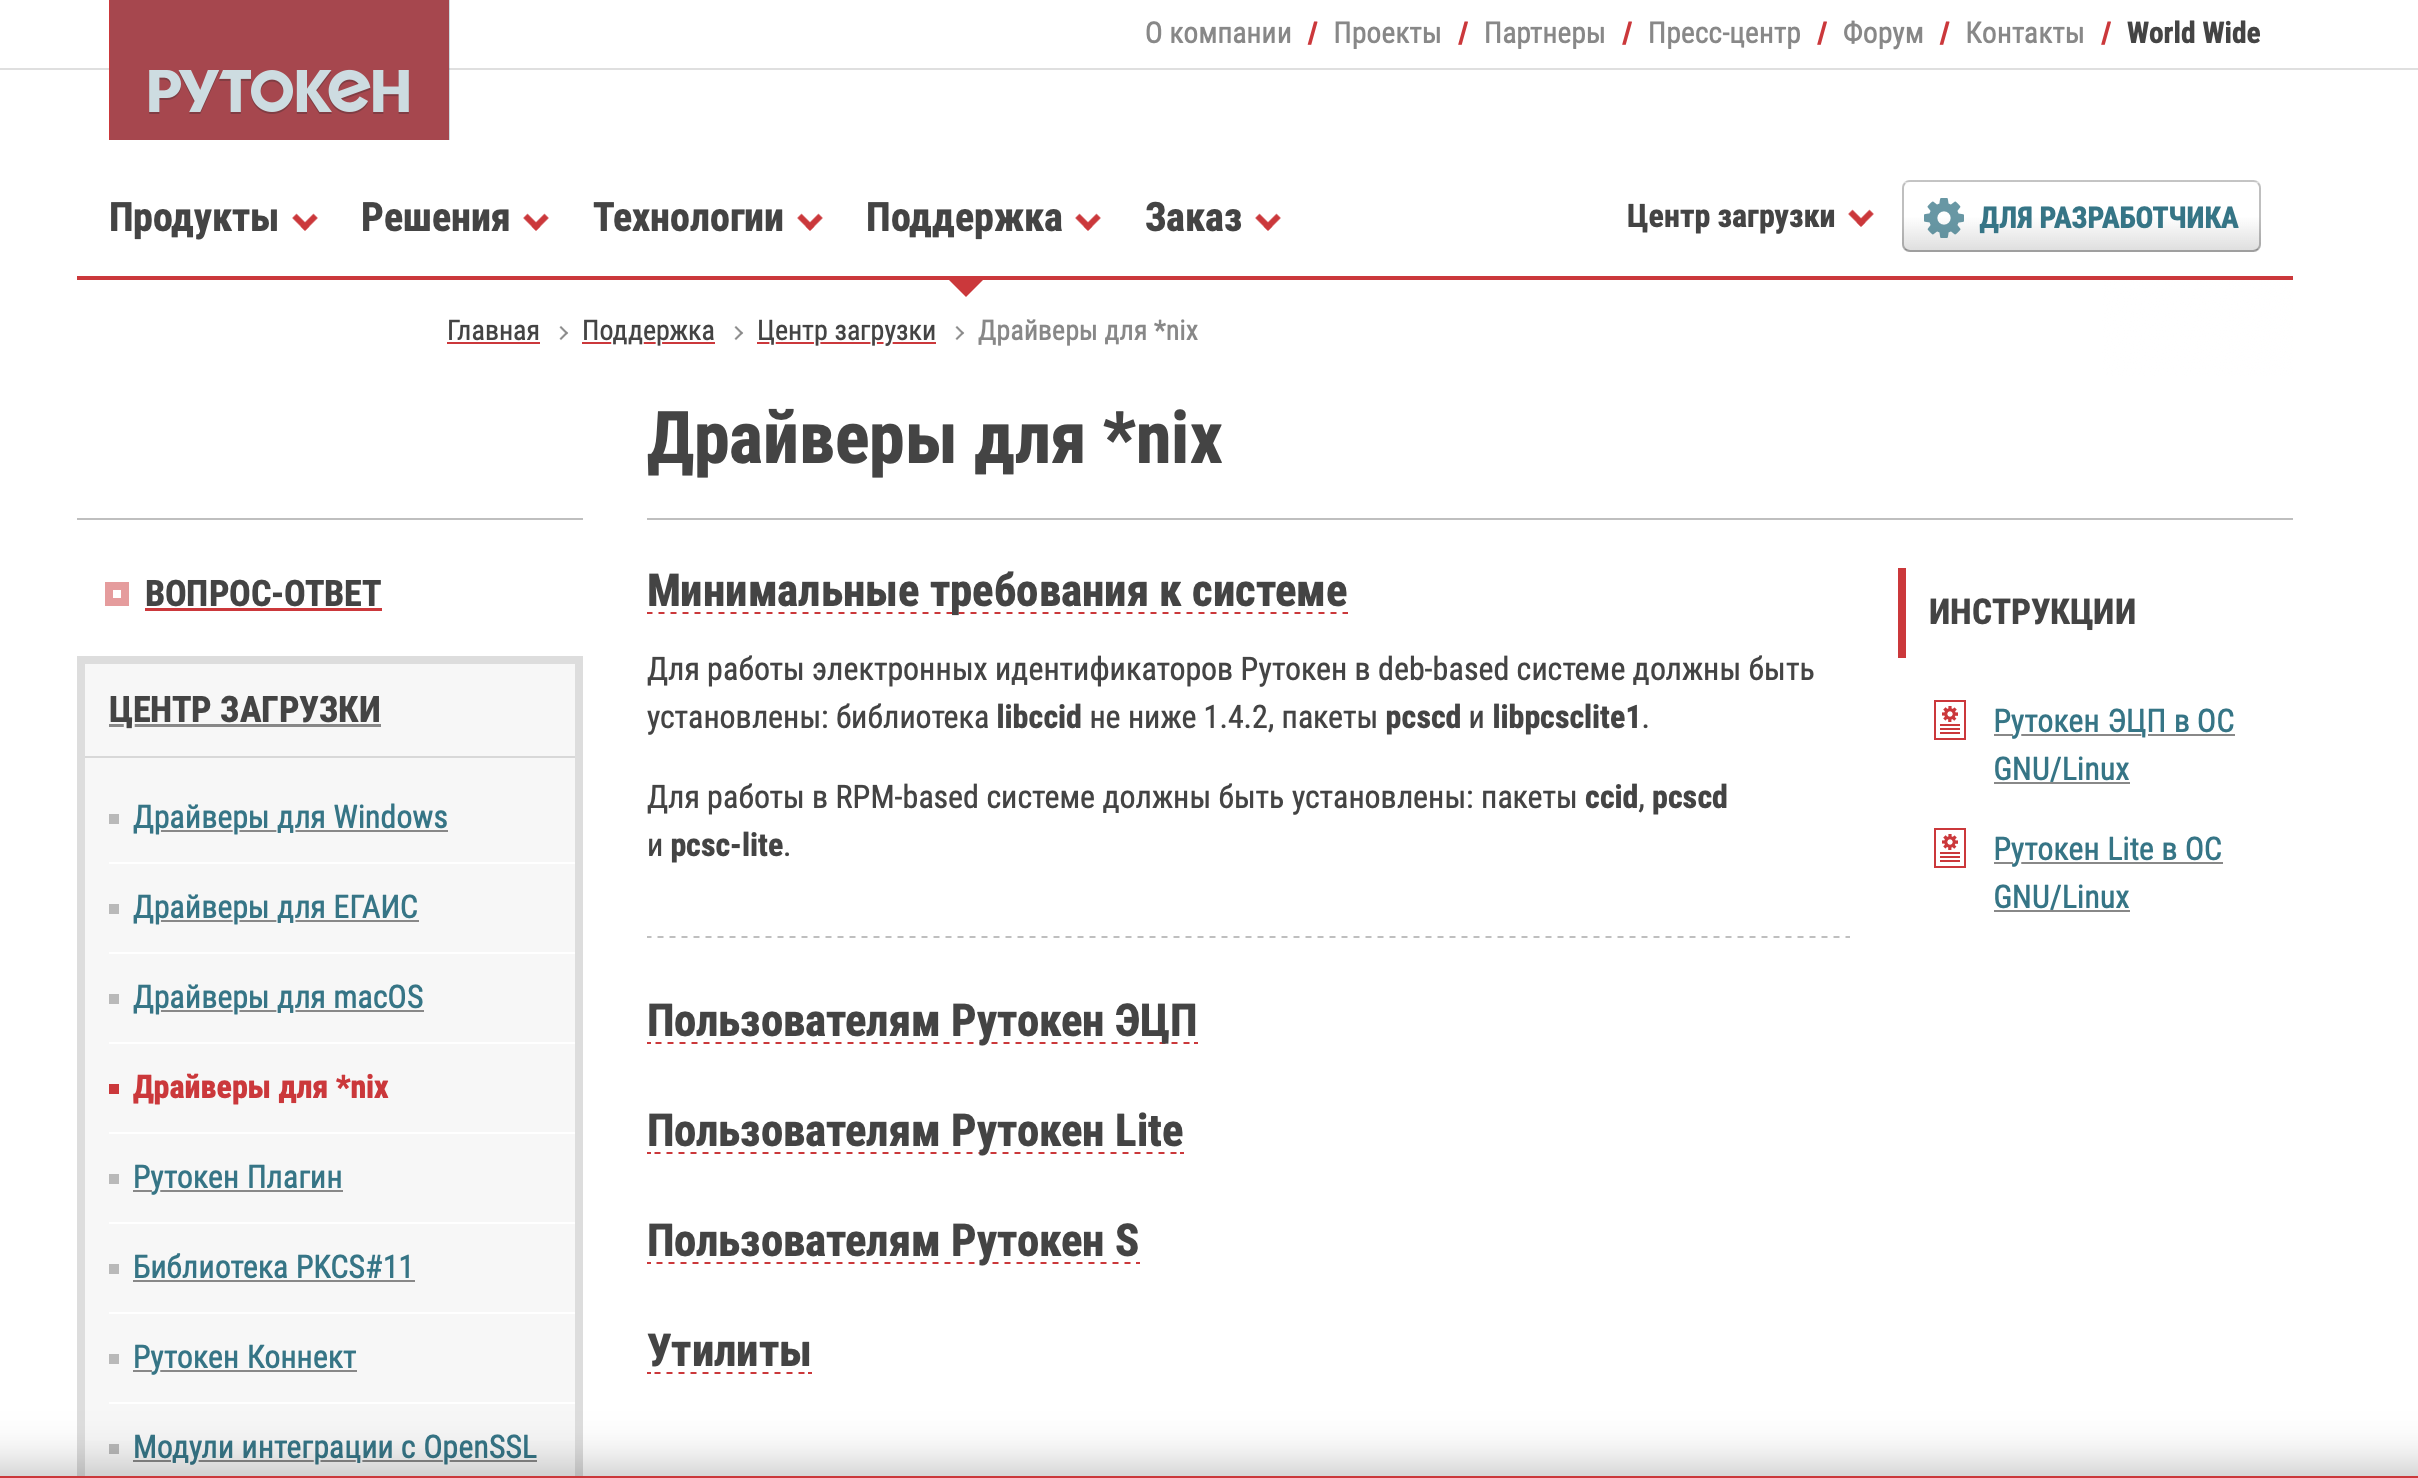Expand the Пользователям Рутокен S section
The height and width of the screenshot is (1478, 2418).
893,1241
